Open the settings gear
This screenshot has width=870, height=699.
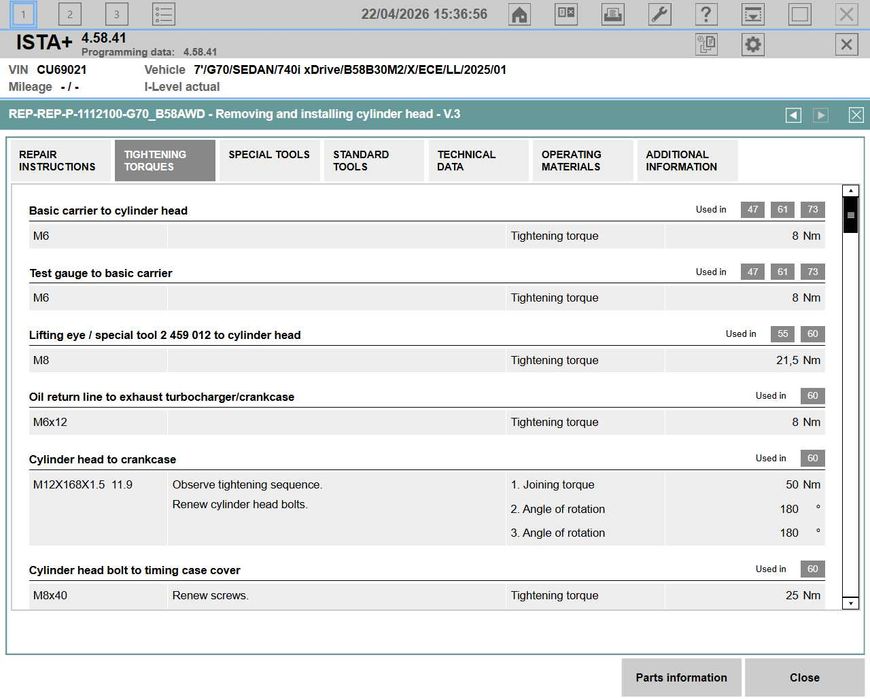tap(753, 44)
